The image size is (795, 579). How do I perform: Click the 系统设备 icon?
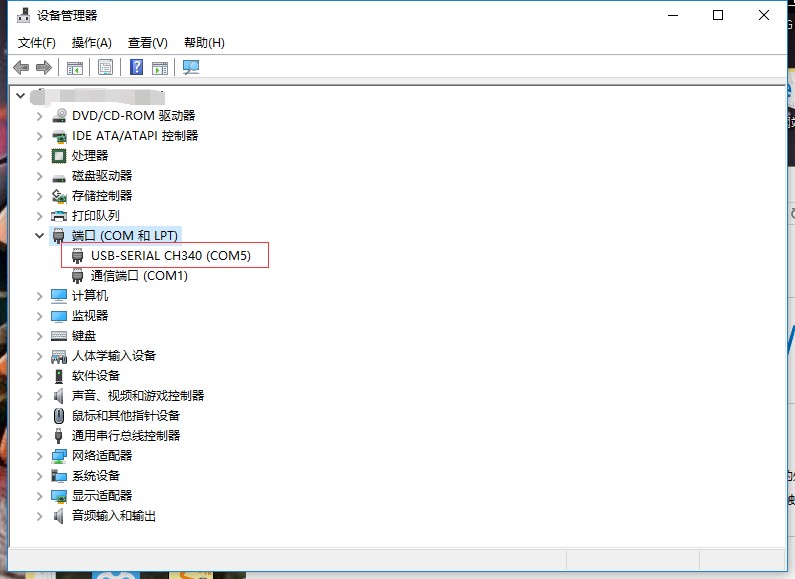point(59,476)
